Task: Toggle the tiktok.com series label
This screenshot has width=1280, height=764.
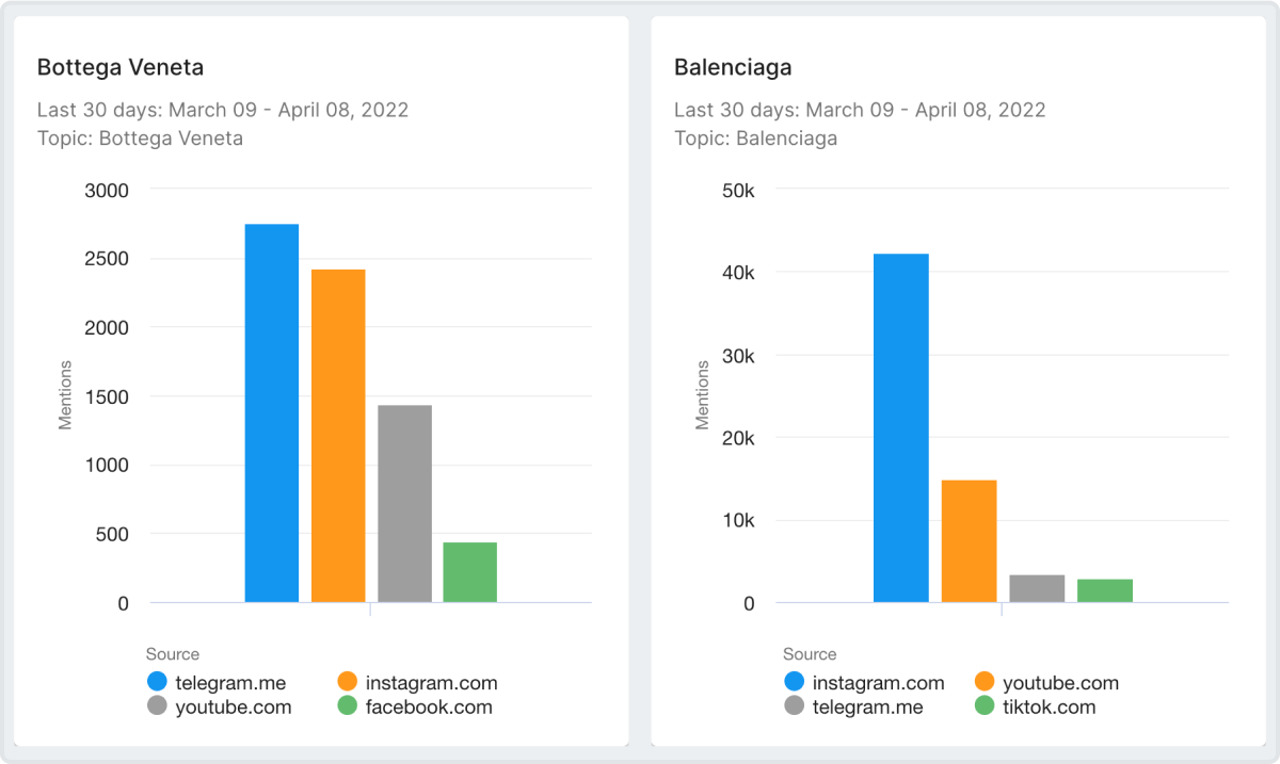Action: (x=1049, y=707)
